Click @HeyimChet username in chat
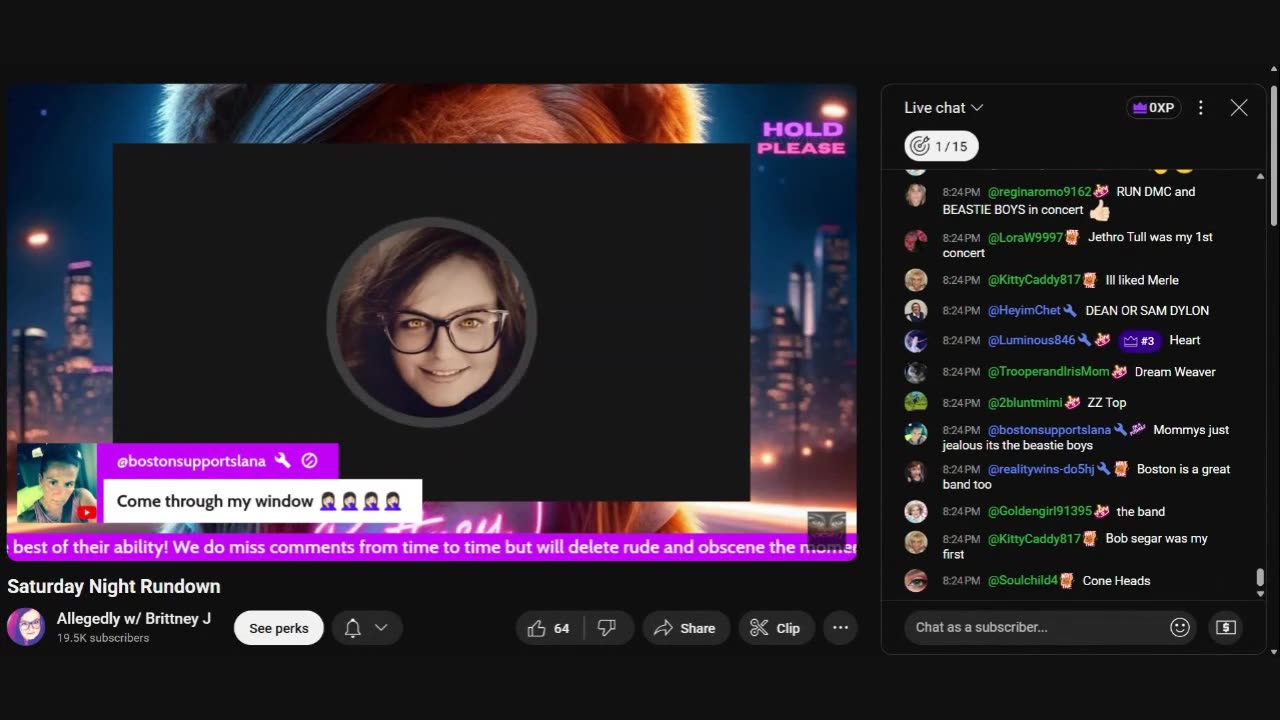The image size is (1280, 720). [1024, 311]
